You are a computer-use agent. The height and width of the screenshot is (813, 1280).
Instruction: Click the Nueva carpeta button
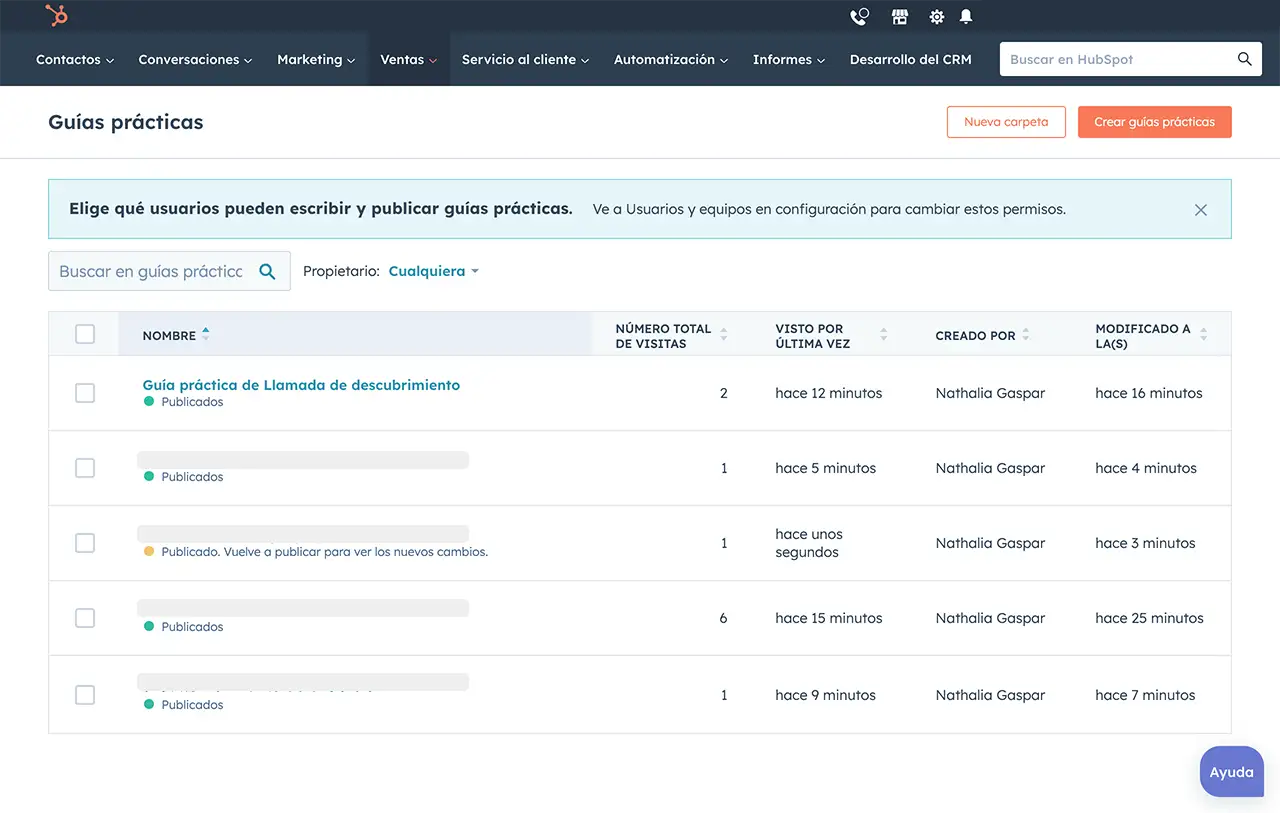pyautogui.click(x=1006, y=122)
